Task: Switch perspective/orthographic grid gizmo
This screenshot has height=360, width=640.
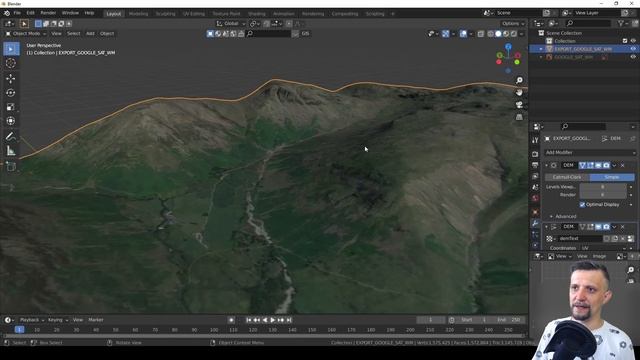Action: click(x=519, y=117)
